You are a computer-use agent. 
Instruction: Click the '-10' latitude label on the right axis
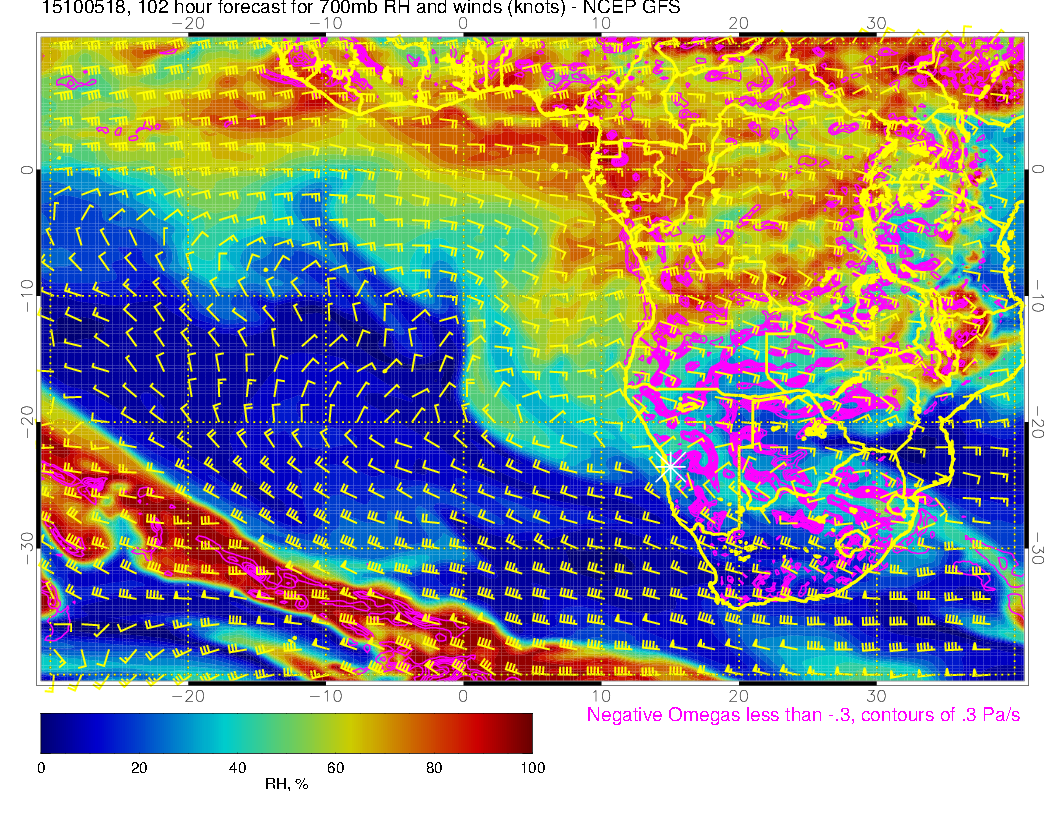[1037, 295]
